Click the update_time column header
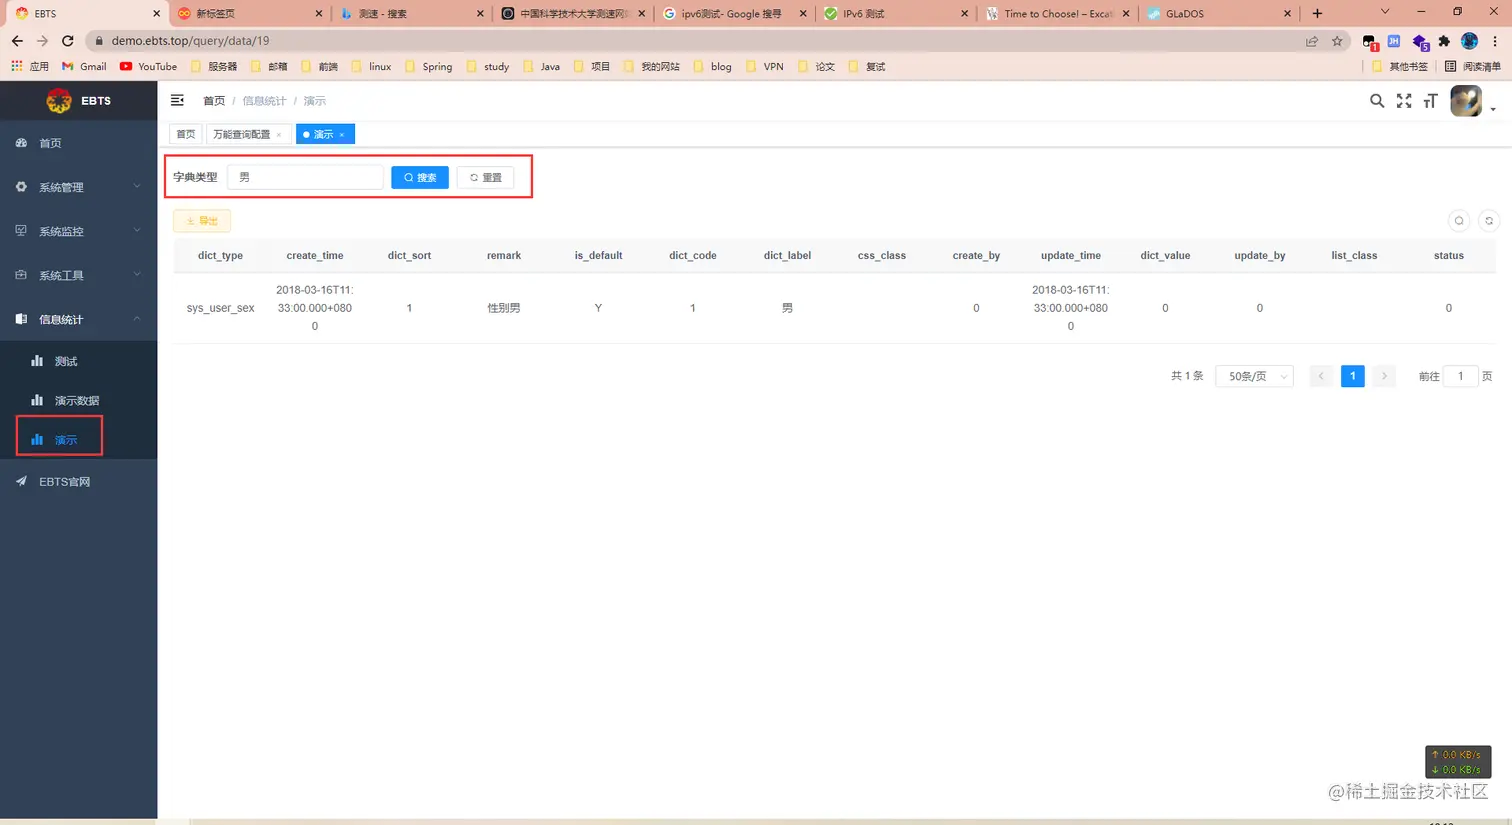The image size is (1512, 825). 1071,255
